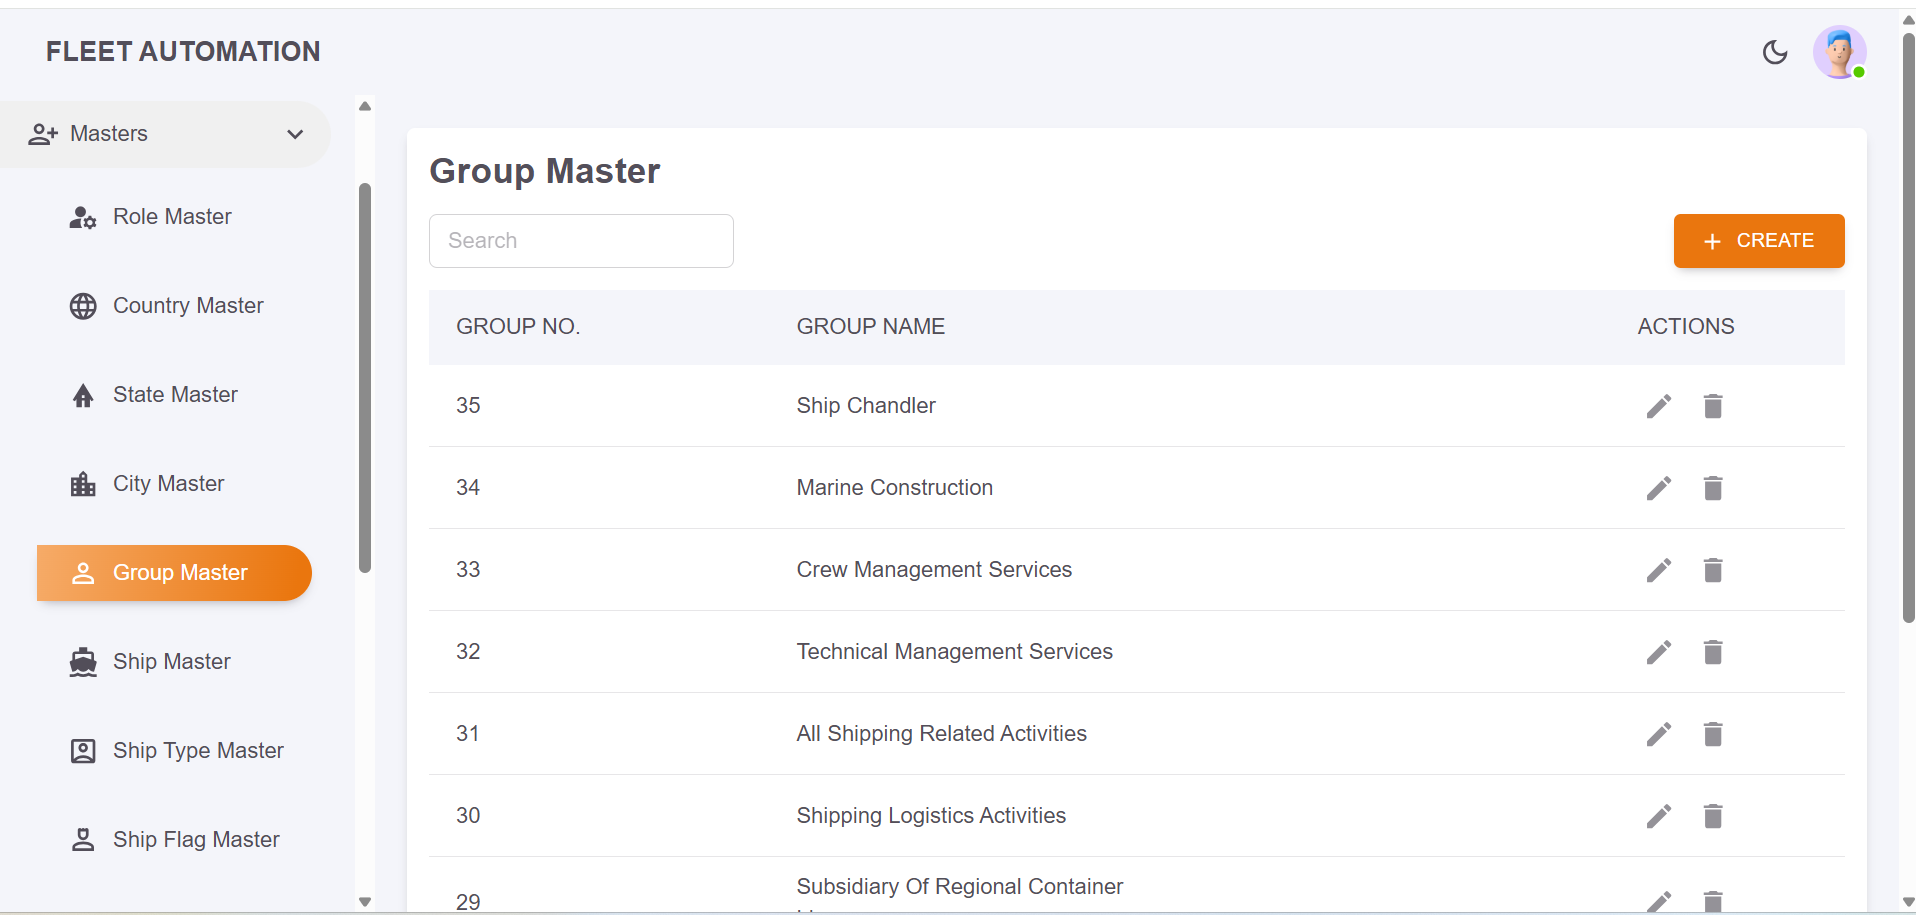Click the City Master building icon
Image resolution: width=1916 pixels, height=915 pixels.
[x=83, y=483]
